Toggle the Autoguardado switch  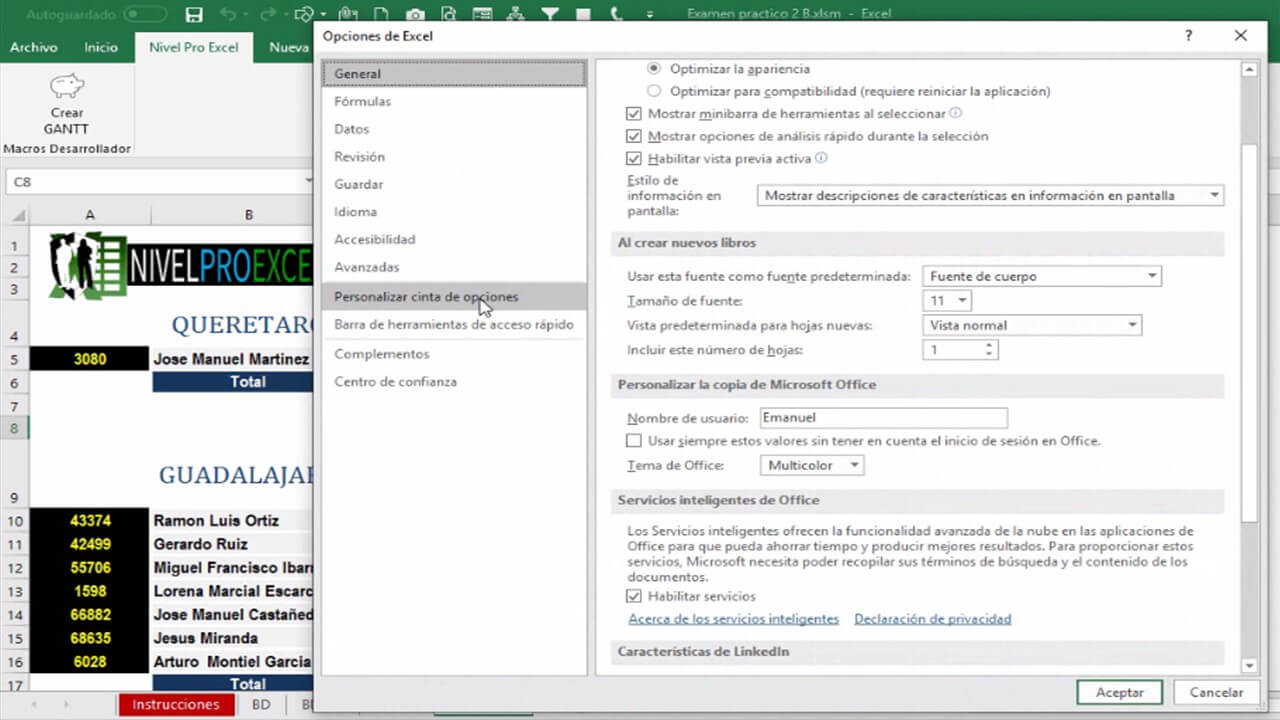coord(145,15)
